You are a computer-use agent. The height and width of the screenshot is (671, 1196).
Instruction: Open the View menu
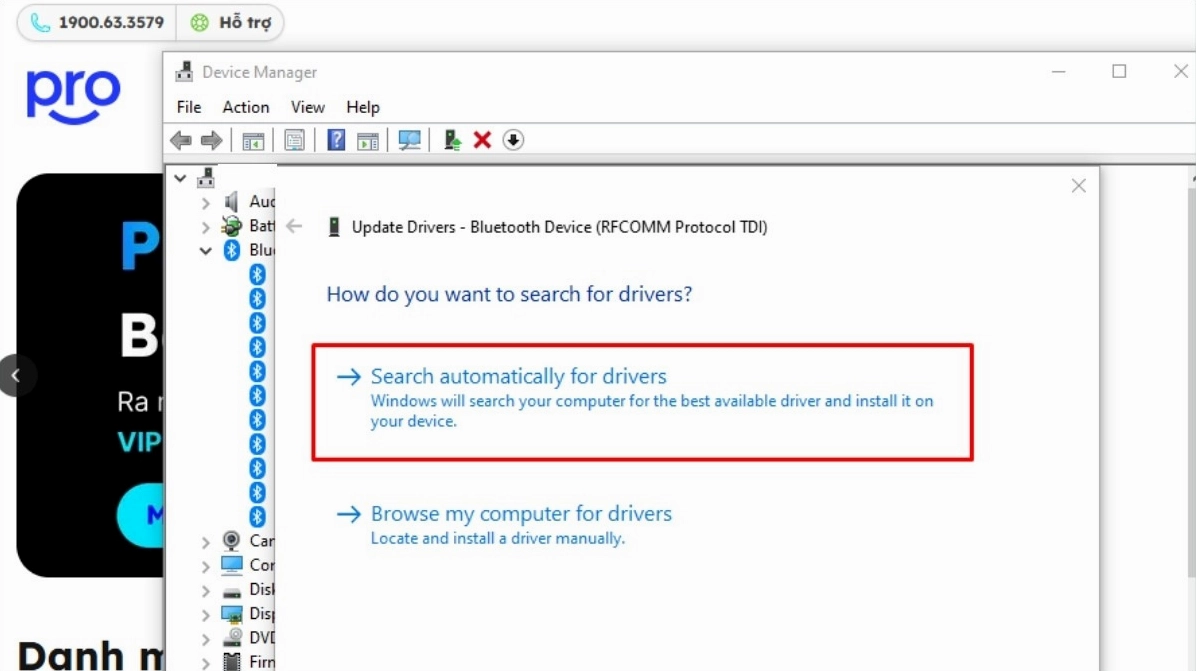[x=307, y=107]
